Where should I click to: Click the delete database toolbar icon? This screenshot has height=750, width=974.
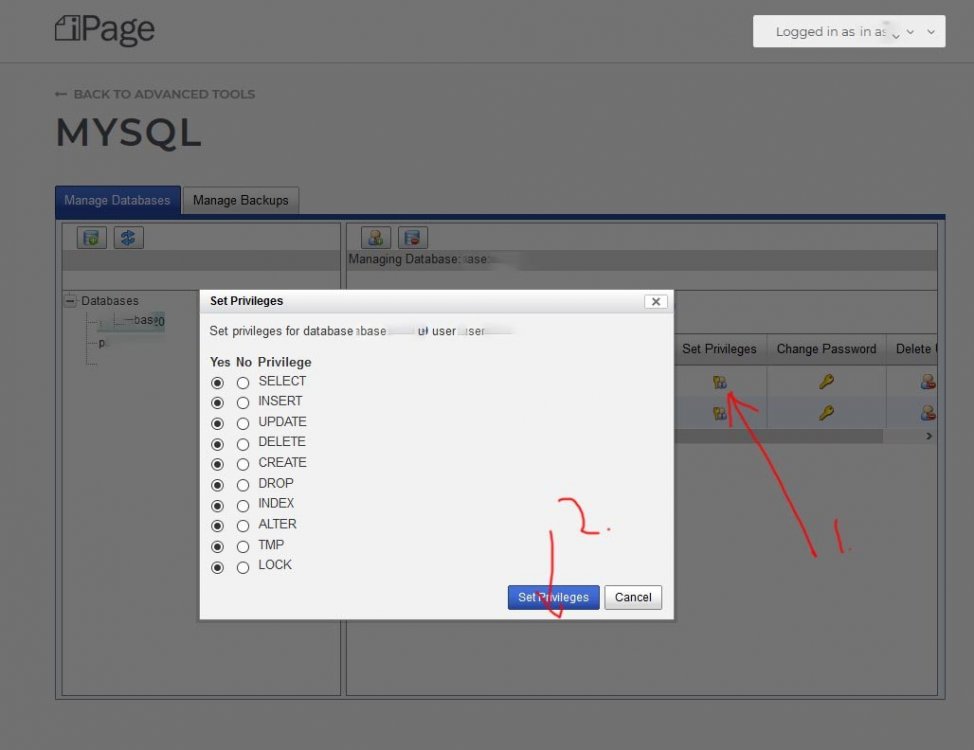[412, 237]
